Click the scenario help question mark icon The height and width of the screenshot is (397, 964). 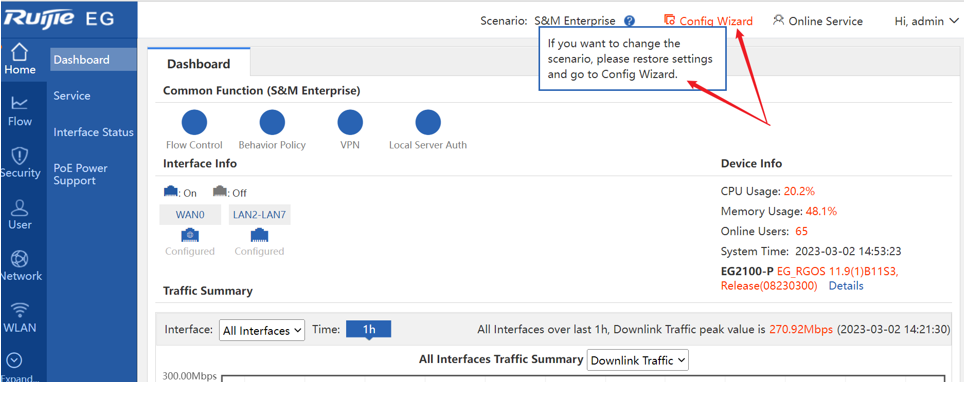629,21
